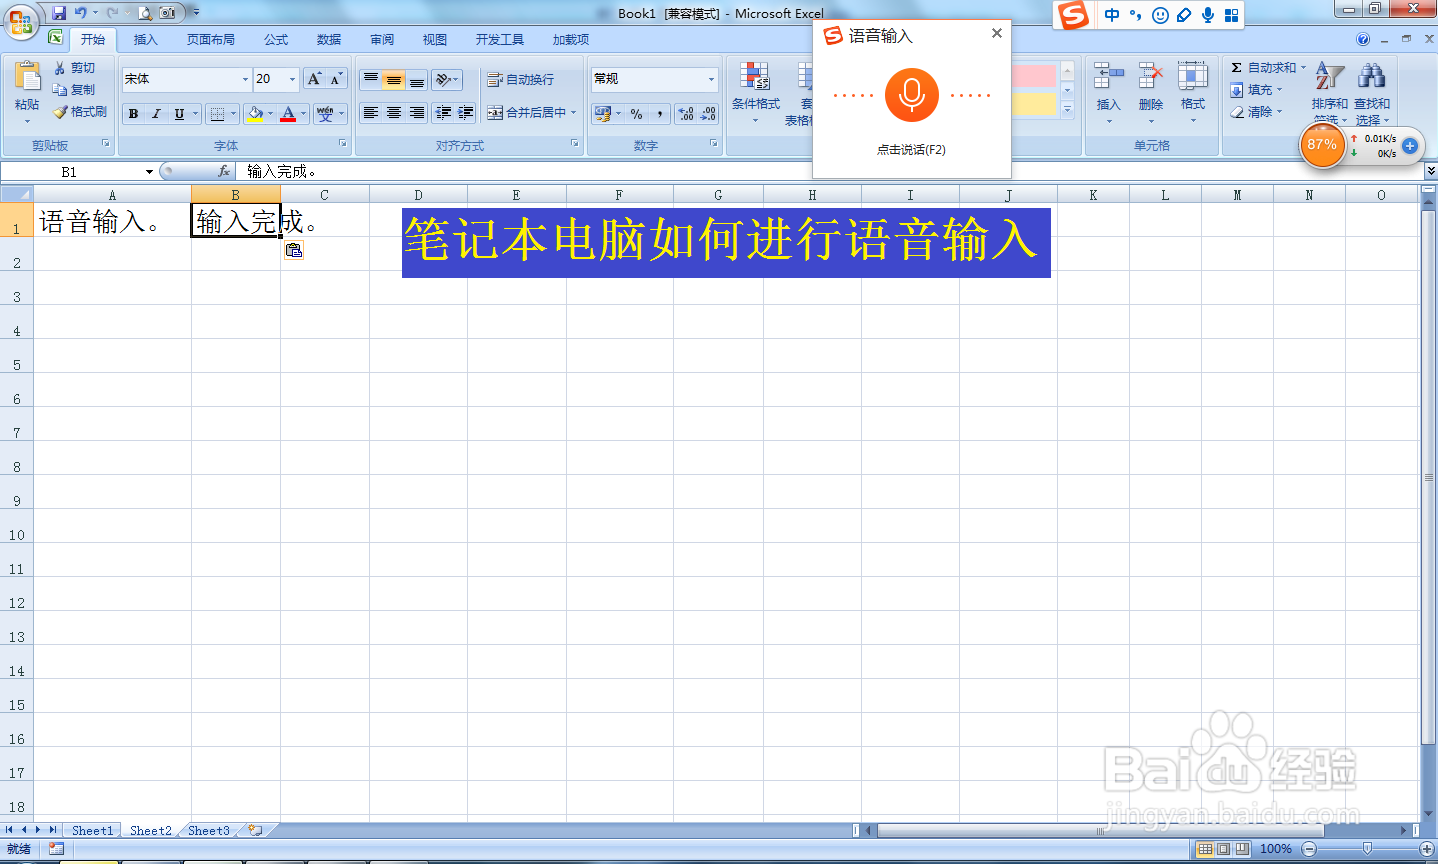This screenshot has width=1438, height=864.
Task: Open the 插入 ribbon tab
Action: [x=146, y=40]
